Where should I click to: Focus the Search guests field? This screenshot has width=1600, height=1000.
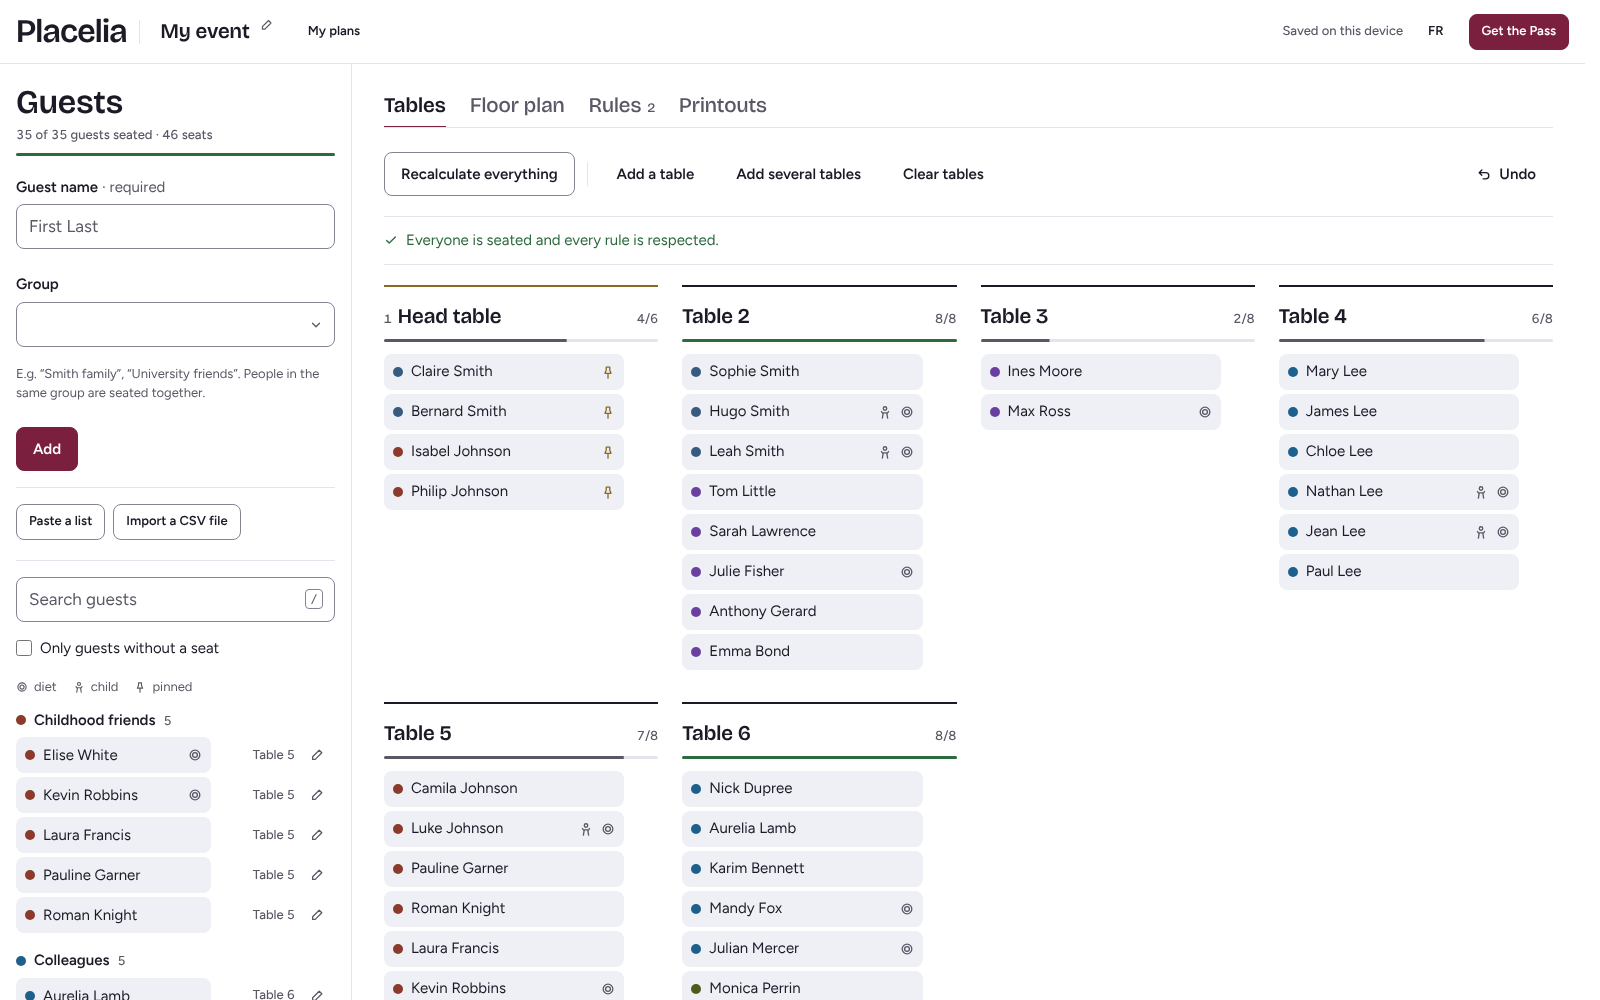pyautogui.click(x=175, y=599)
